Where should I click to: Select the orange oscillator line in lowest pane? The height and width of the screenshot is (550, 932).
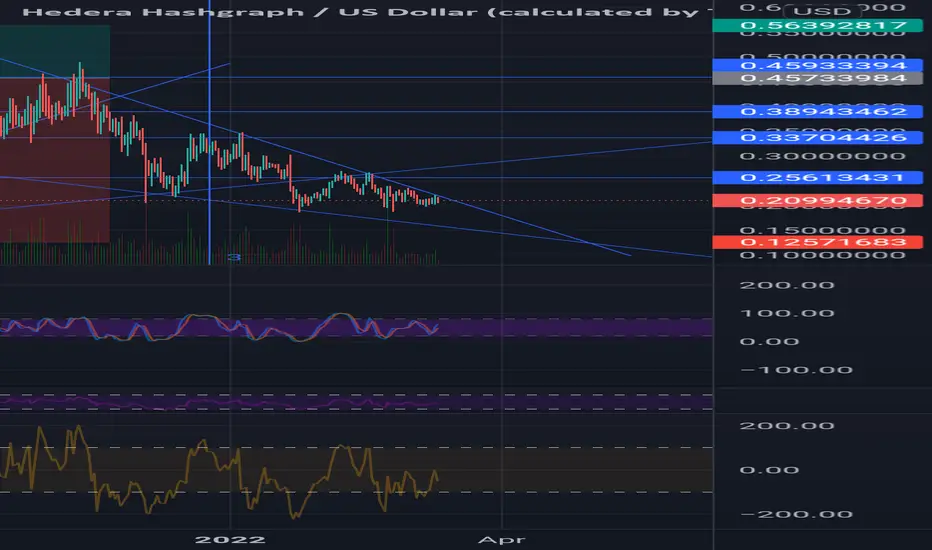click(219, 473)
